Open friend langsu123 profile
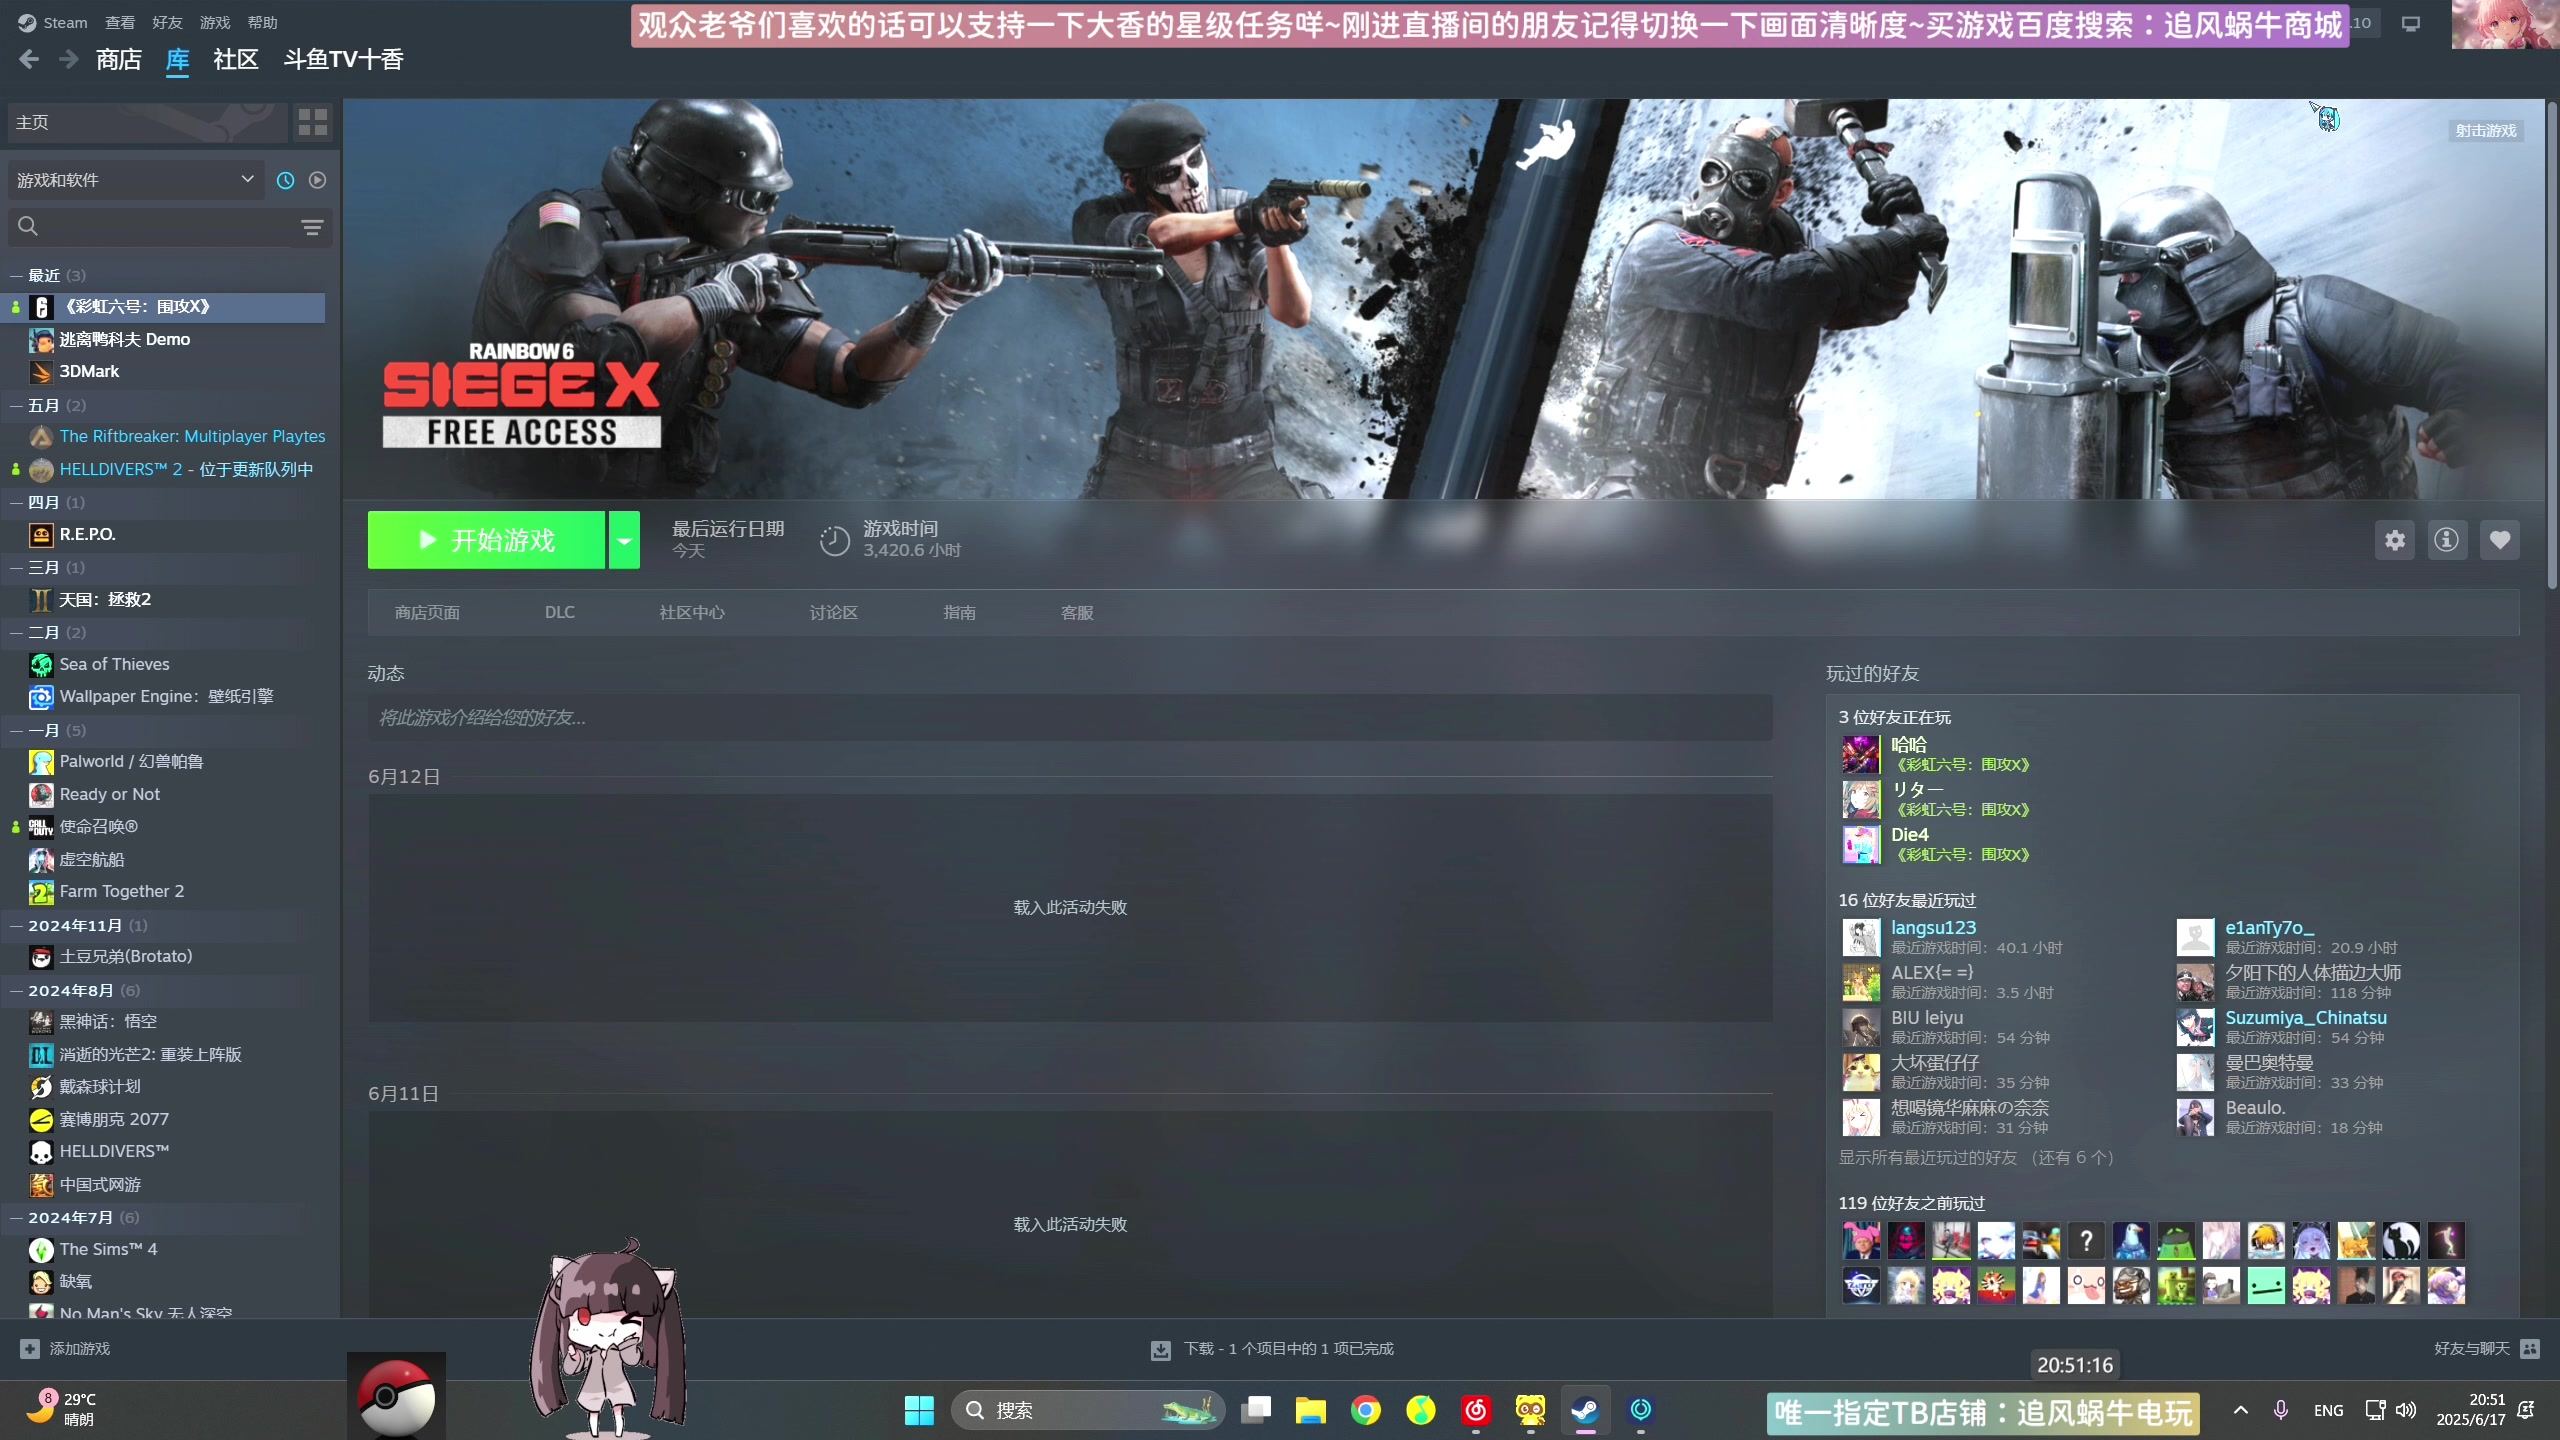Image resolution: width=2560 pixels, height=1440 pixels. [1933, 927]
